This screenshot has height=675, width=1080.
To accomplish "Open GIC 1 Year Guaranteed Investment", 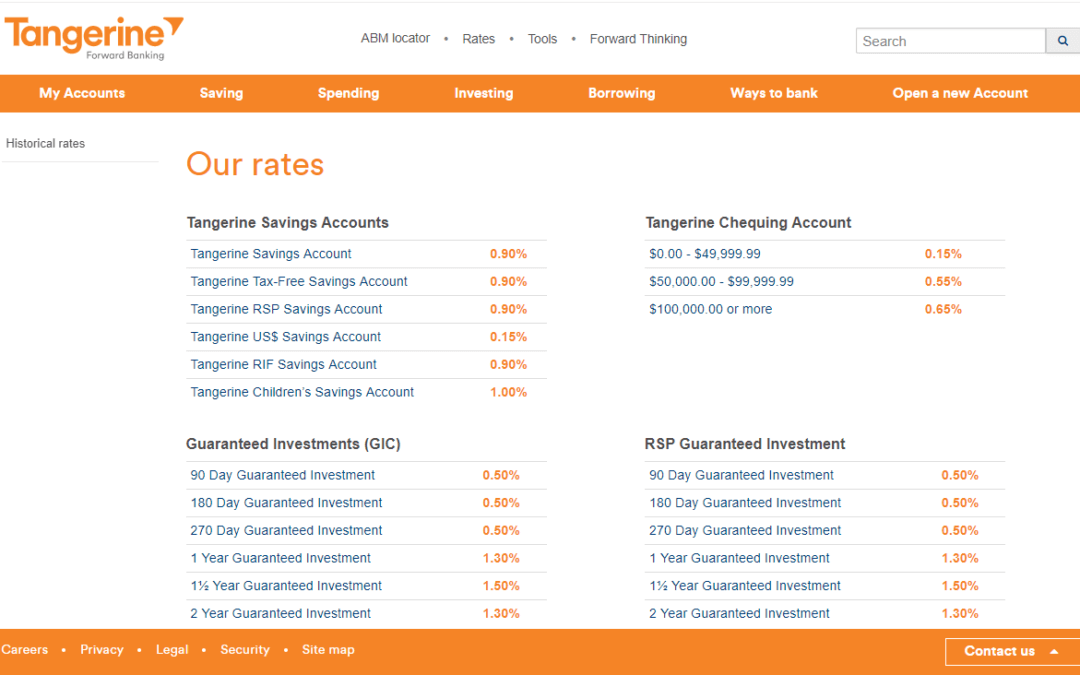I will [280, 558].
